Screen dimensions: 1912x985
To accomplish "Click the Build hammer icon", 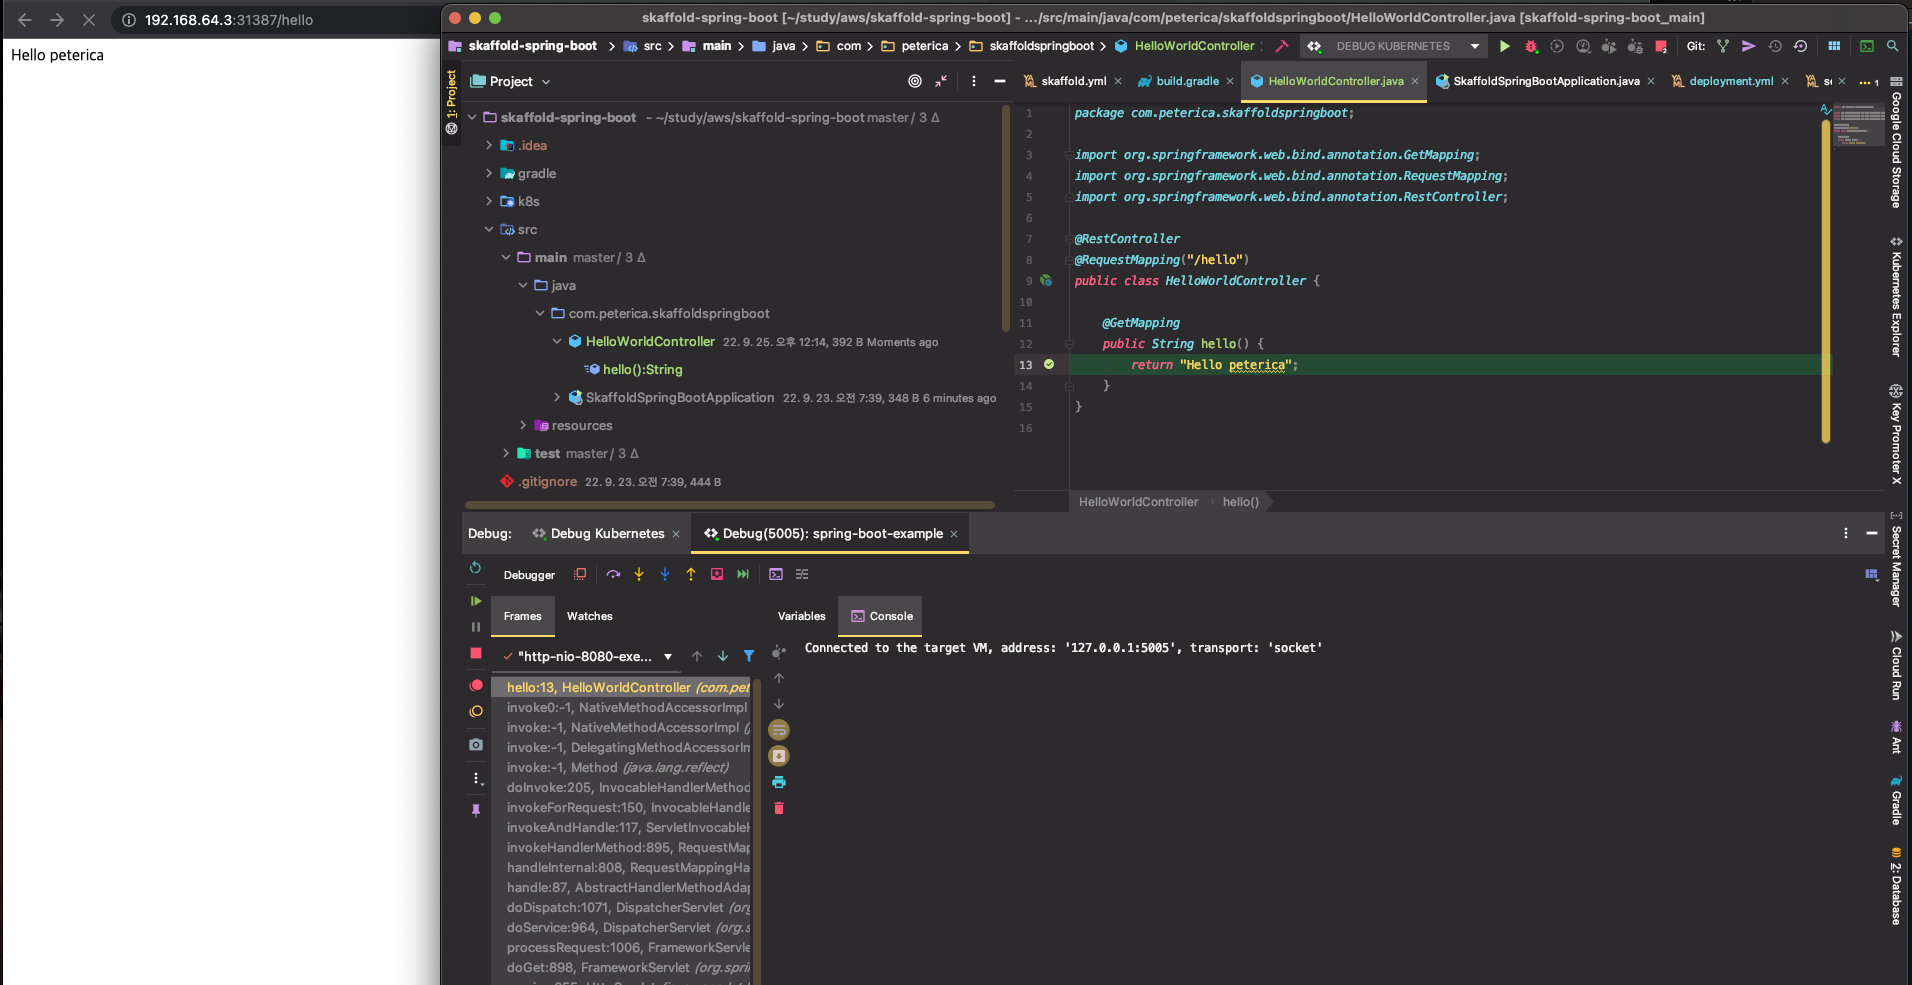I will (x=1281, y=46).
